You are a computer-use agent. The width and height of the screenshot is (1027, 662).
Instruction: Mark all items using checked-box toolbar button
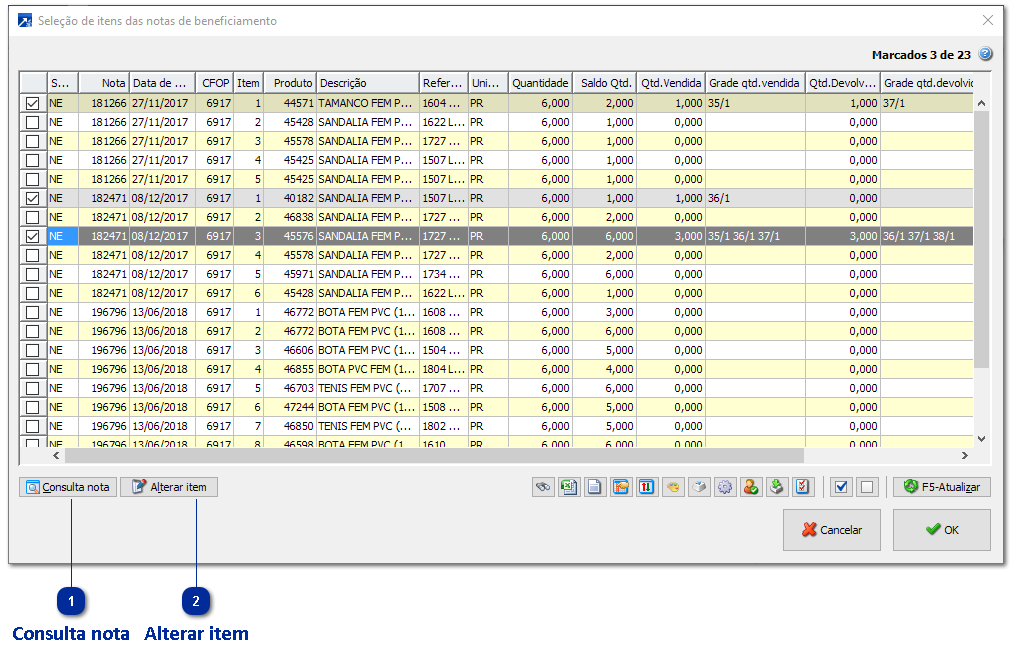(841, 487)
